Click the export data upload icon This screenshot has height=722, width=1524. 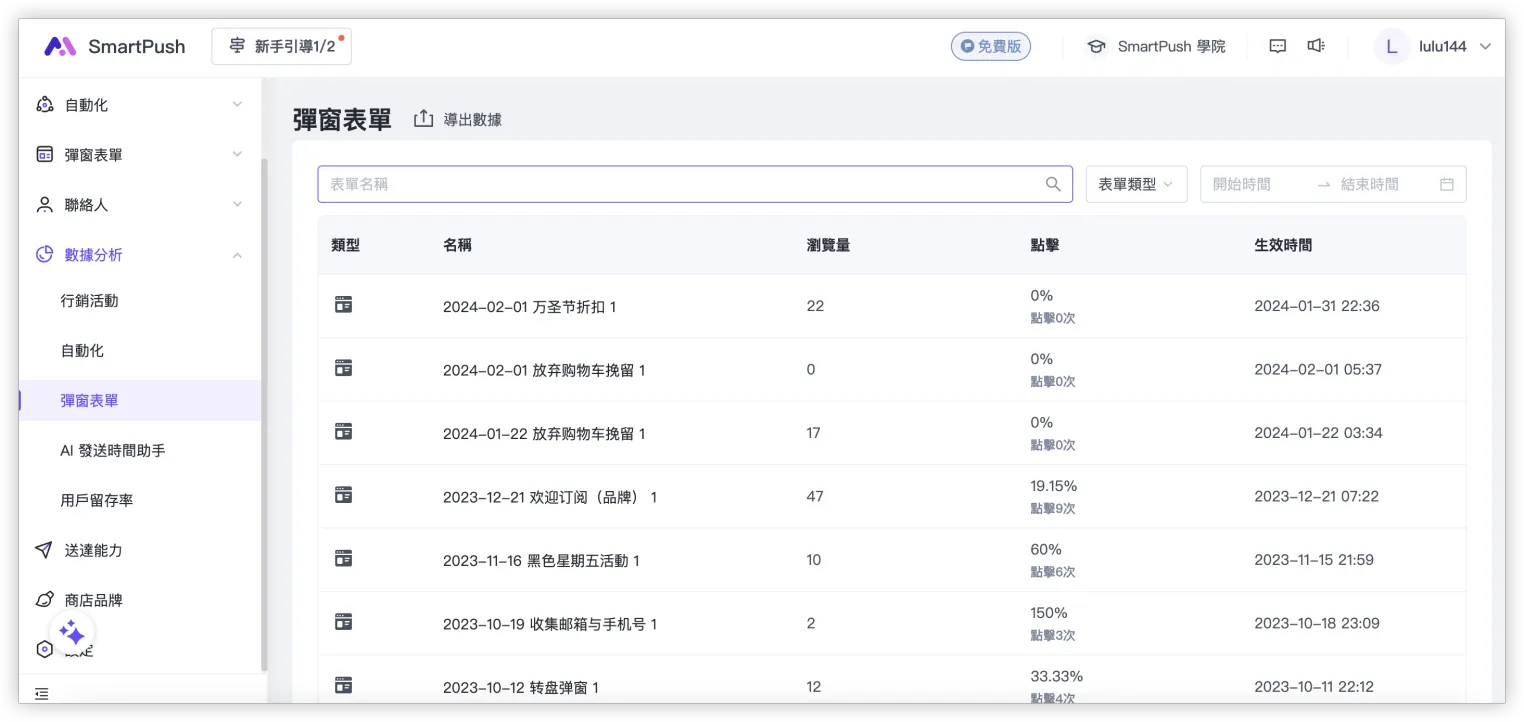(424, 119)
